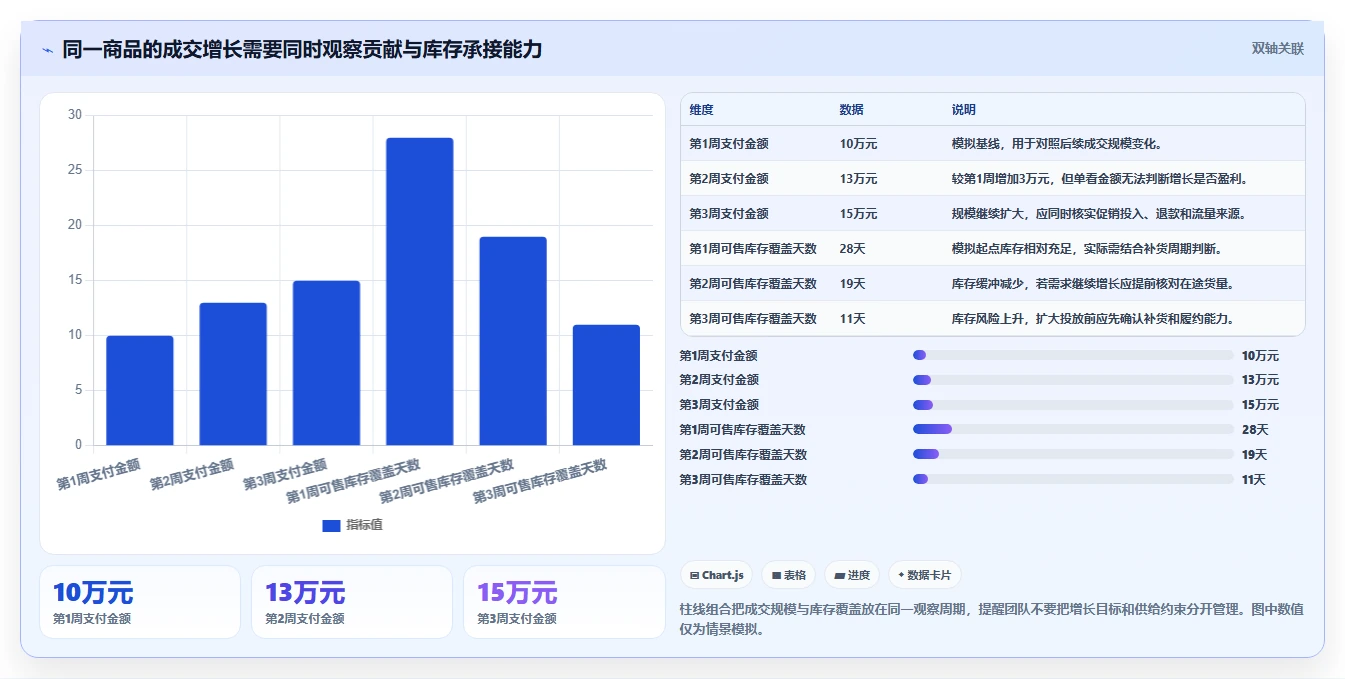Click the 指标值 legend label
The width and height of the screenshot is (1345, 679).
(x=364, y=525)
